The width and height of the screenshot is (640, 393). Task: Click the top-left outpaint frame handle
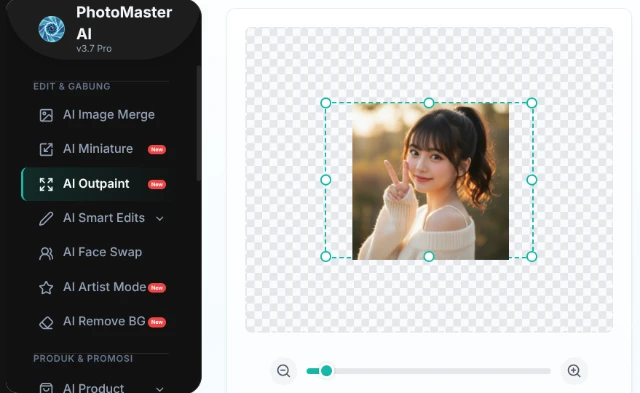coord(326,103)
